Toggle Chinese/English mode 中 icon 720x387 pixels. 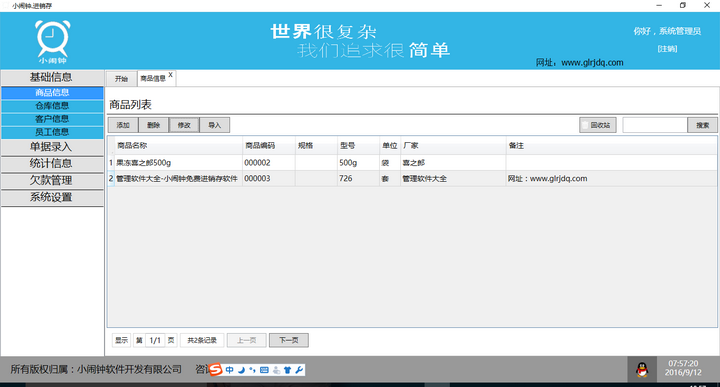point(229,370)
